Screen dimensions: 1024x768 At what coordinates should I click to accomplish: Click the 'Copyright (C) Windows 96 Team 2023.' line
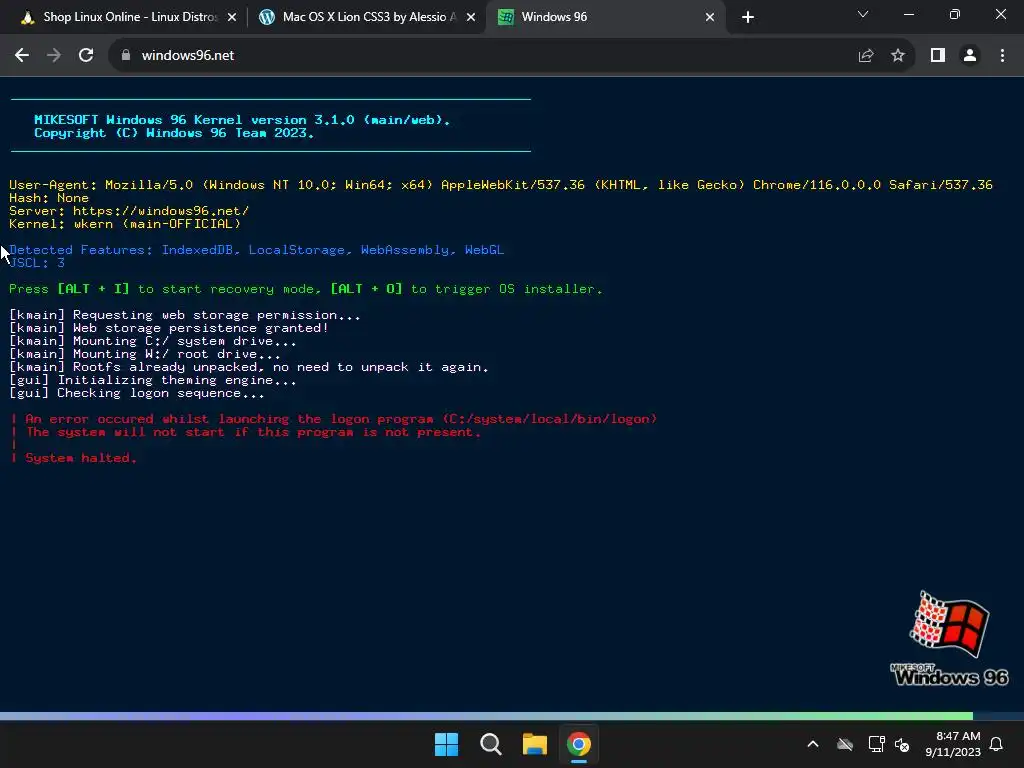pos(174,133)
